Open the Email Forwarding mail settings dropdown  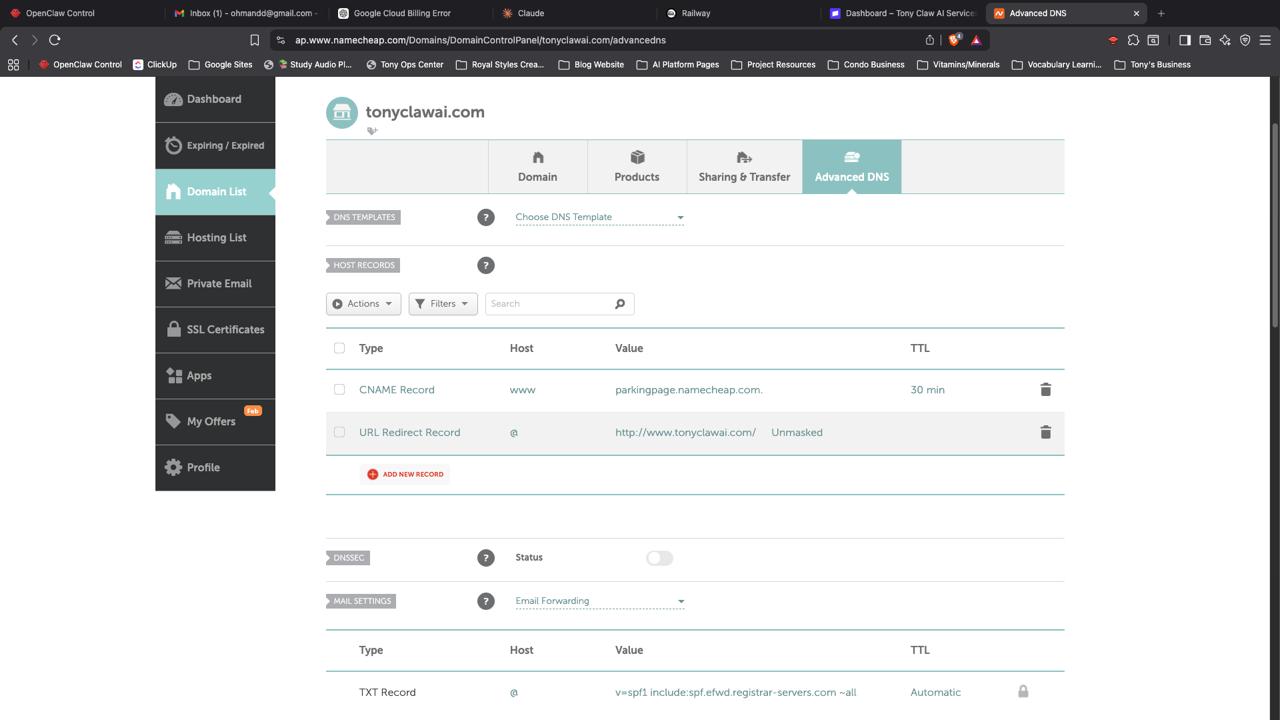(x=599, y=601)
